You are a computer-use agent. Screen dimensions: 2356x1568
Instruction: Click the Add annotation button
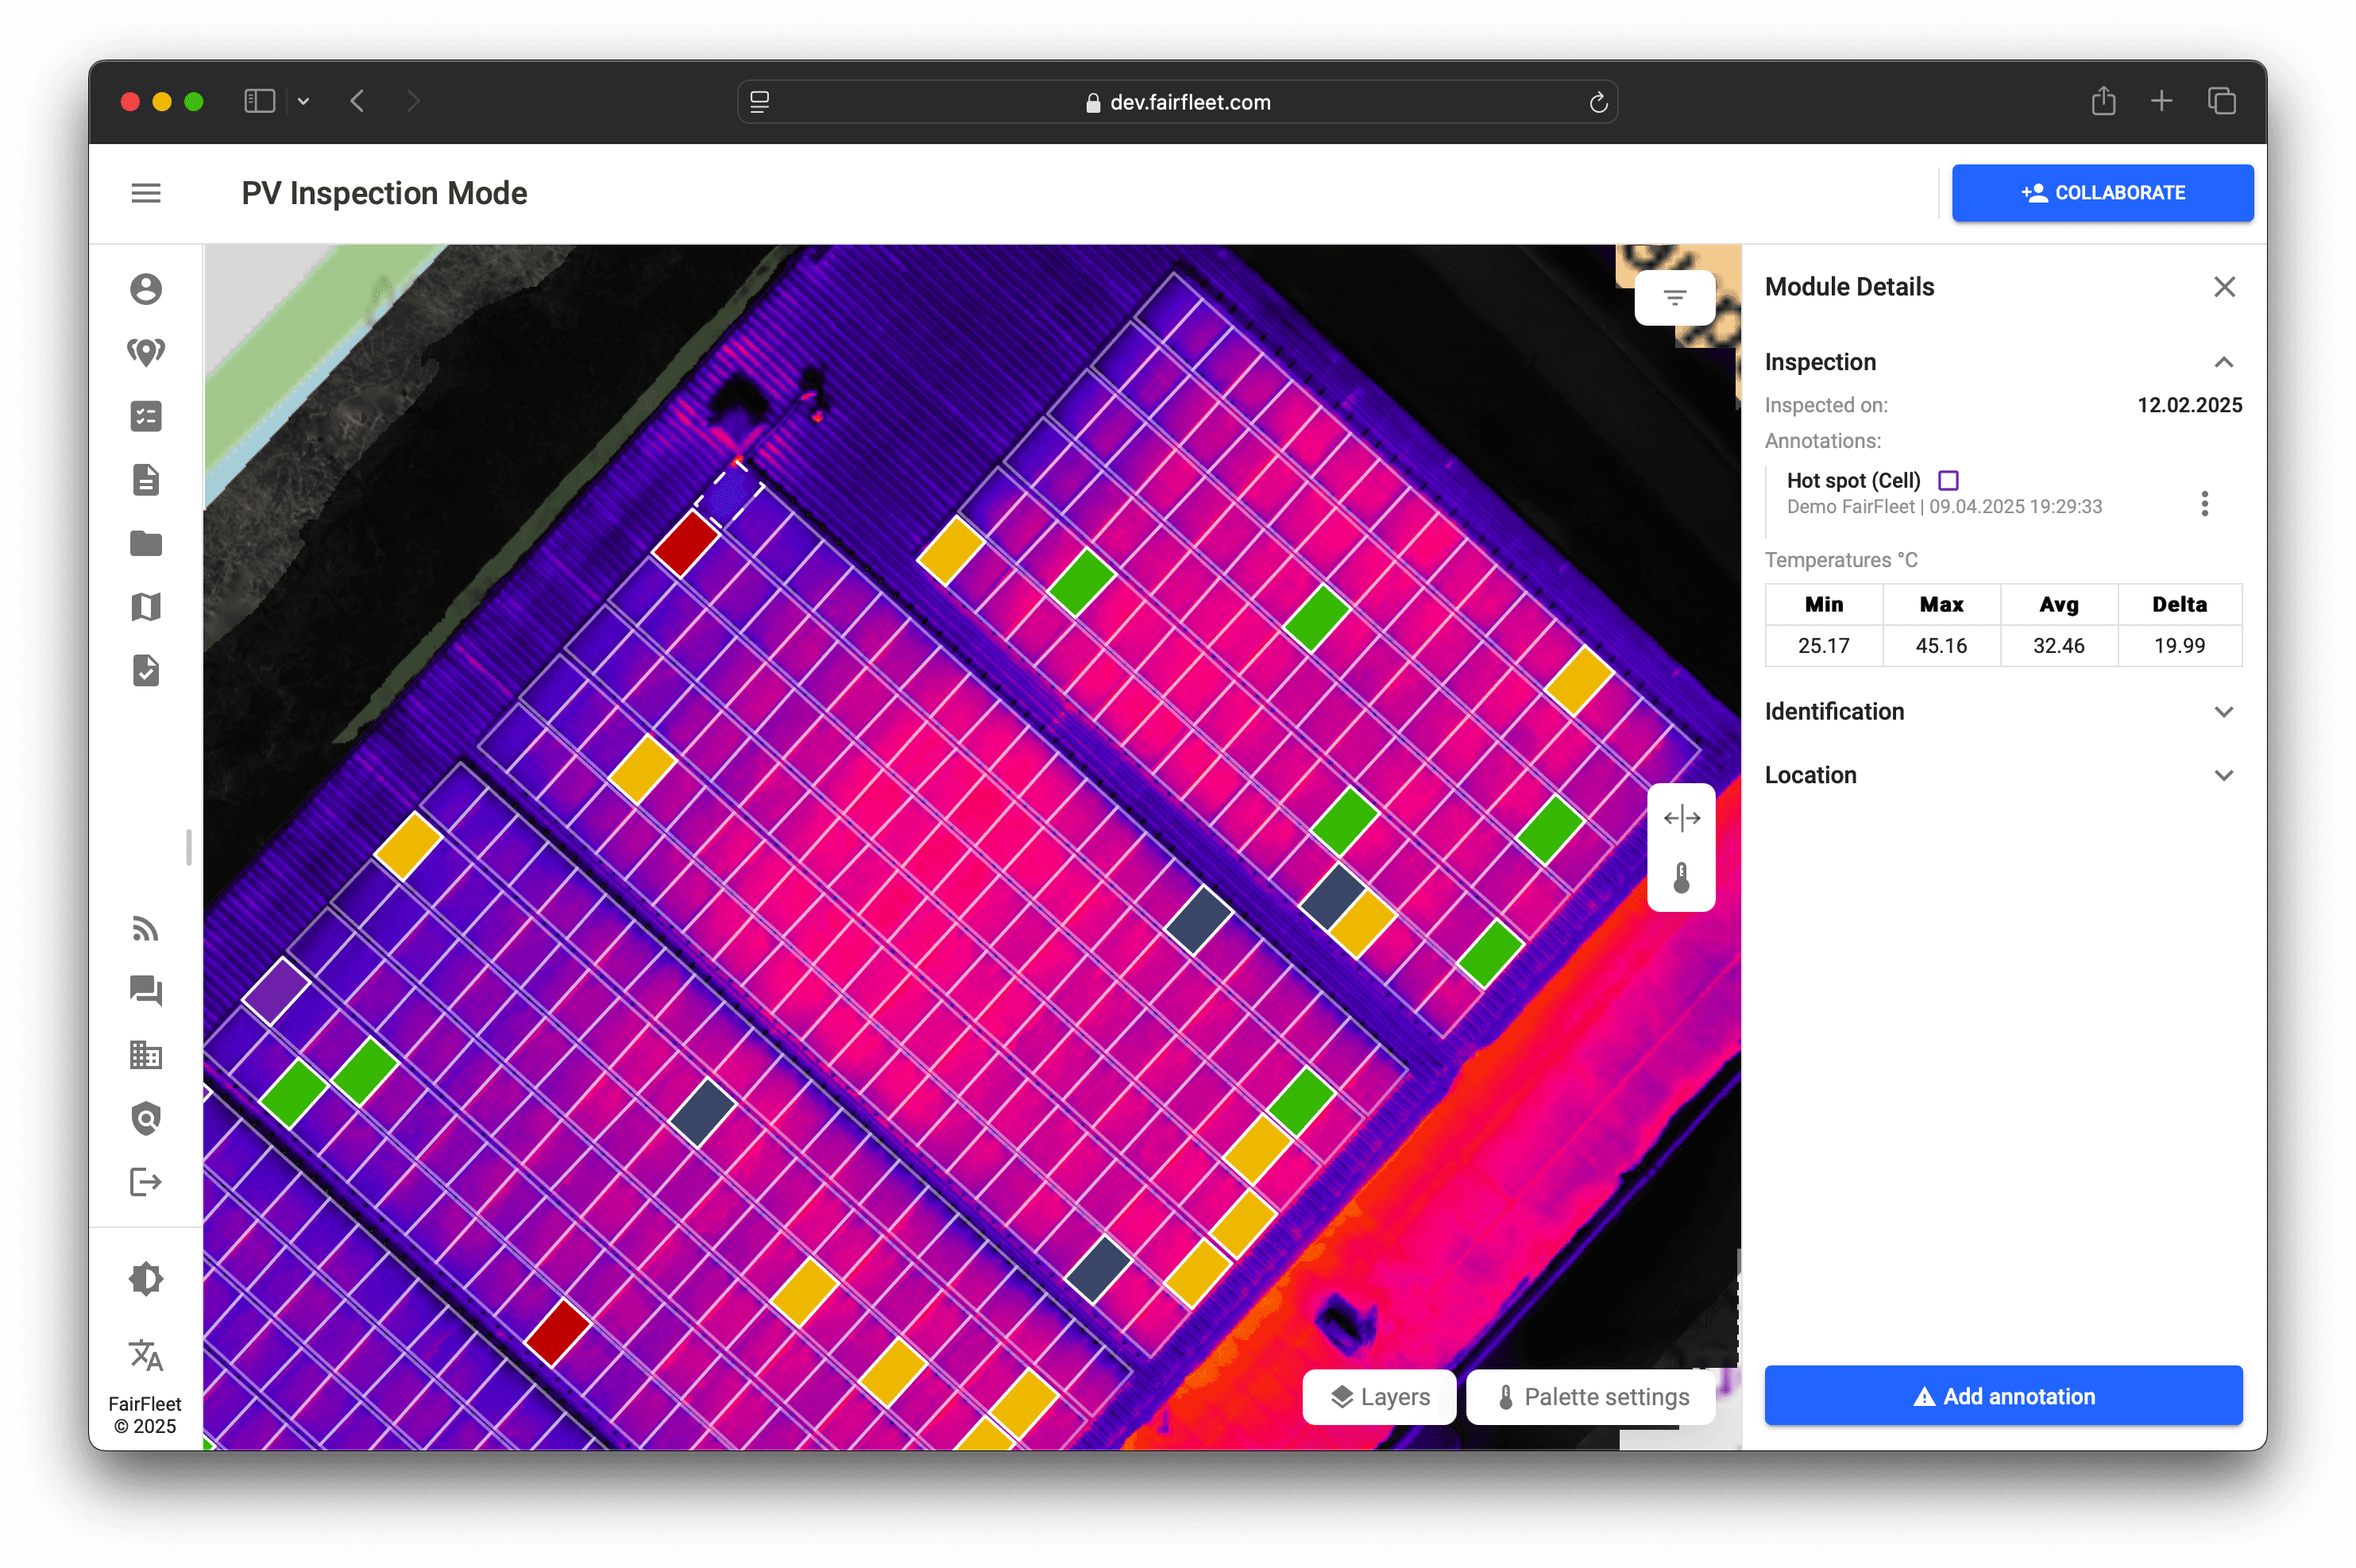tap(2003, 1396)
